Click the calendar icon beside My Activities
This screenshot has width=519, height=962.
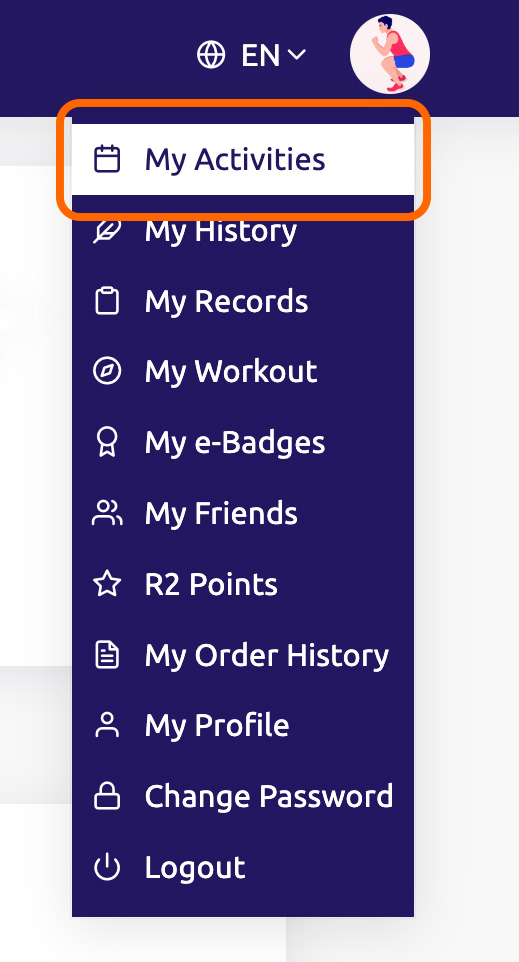point(107,160)
